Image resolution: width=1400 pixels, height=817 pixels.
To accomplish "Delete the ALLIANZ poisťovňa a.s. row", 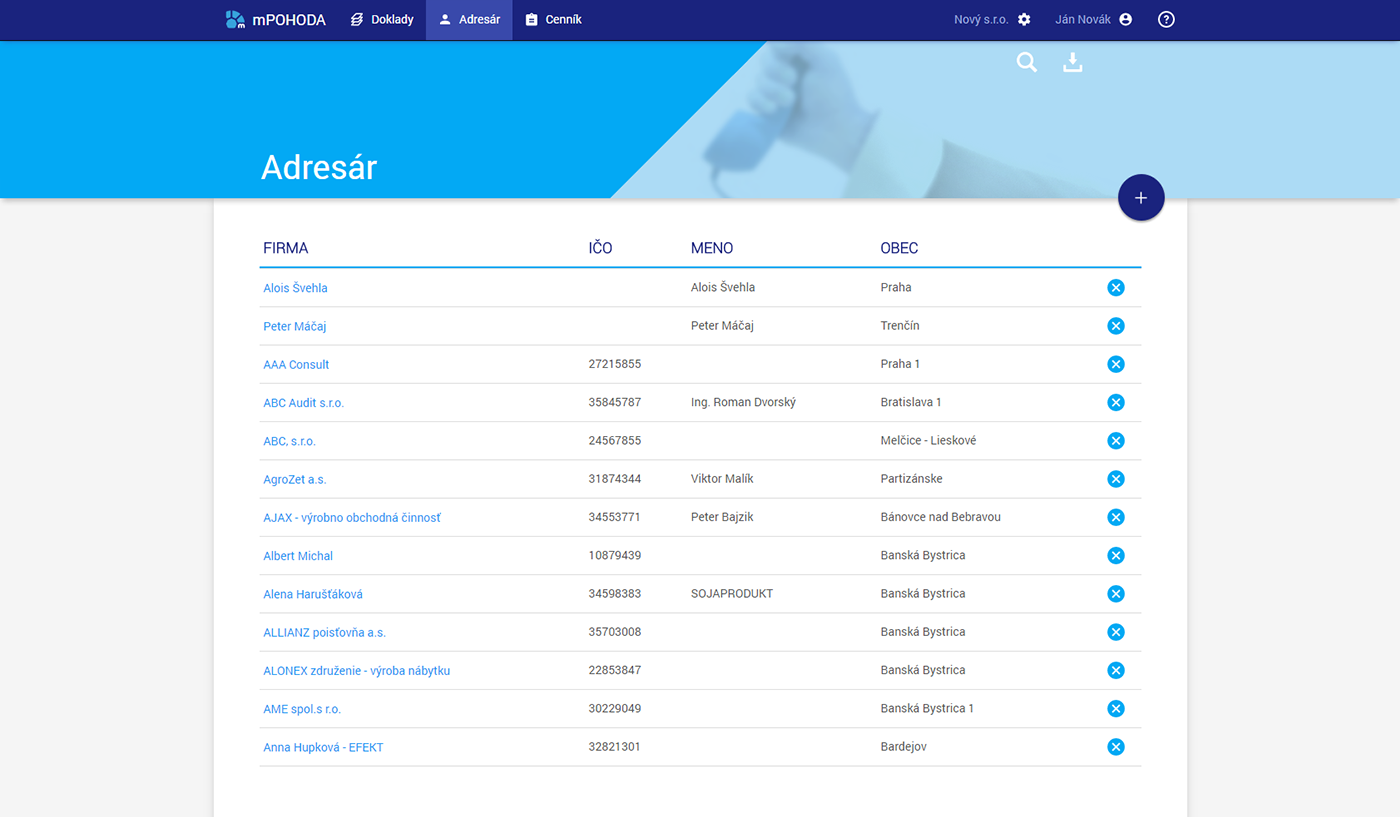I will tap(1116, 632).
